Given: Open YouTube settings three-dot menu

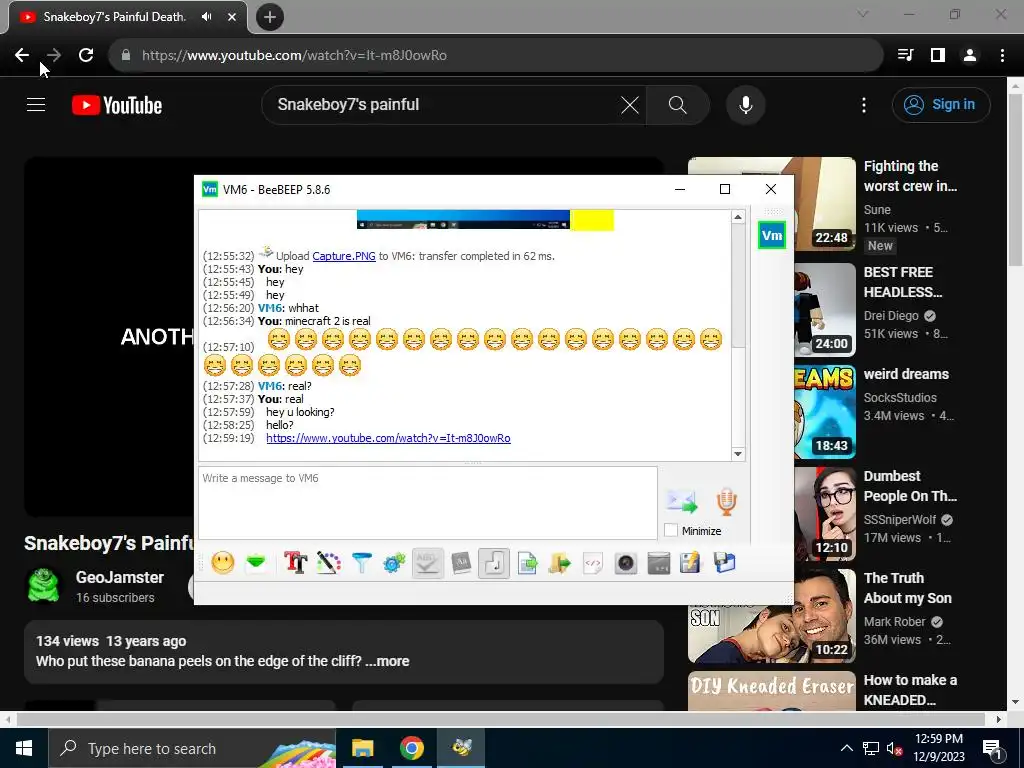Looking at the screenshot, I should (x=864, y=105).
